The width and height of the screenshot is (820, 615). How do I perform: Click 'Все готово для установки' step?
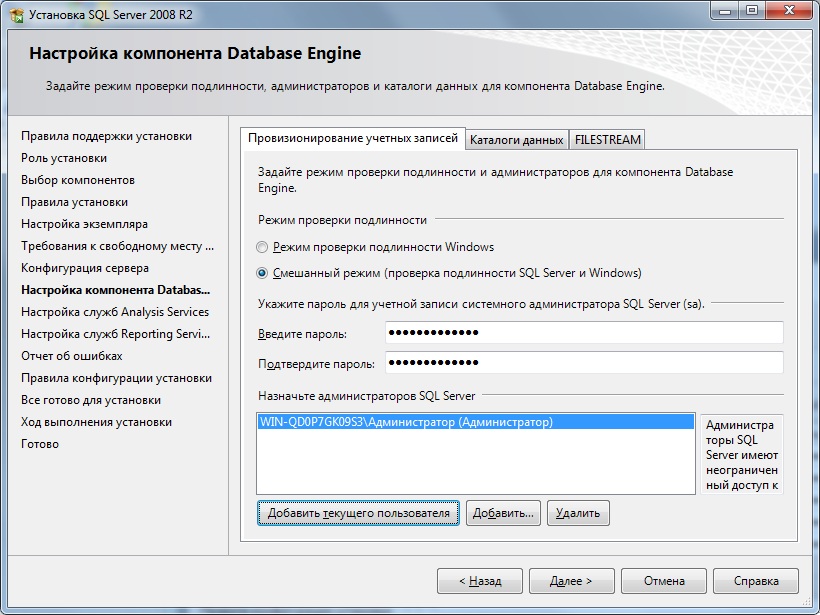[91, 400]
